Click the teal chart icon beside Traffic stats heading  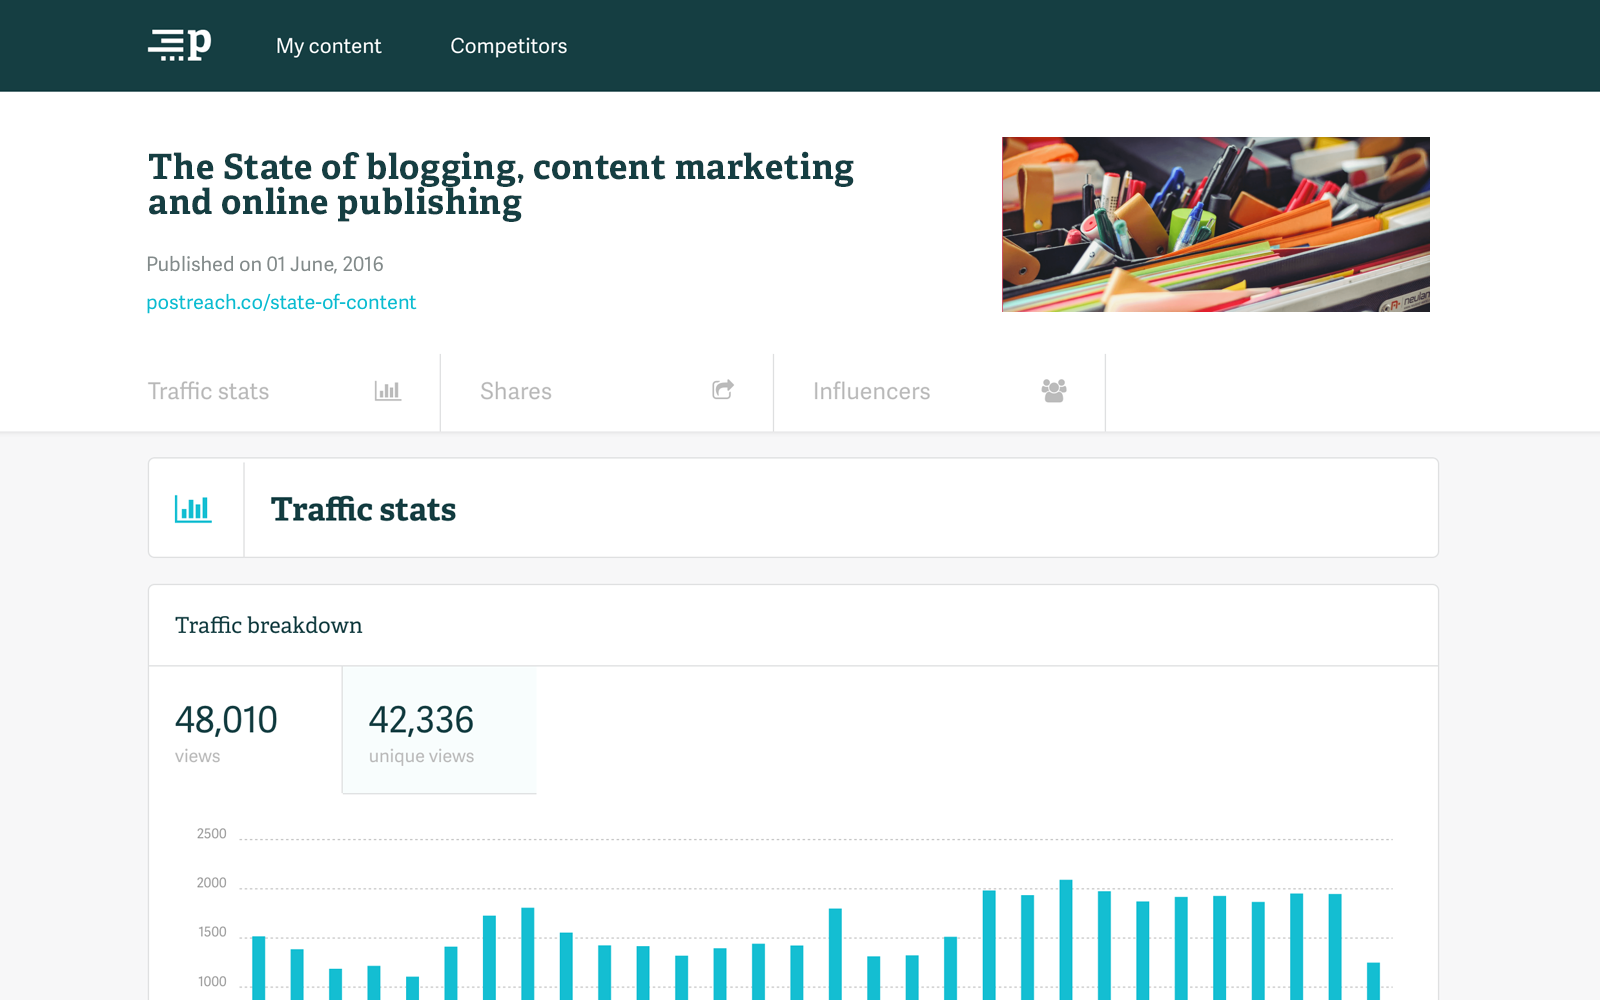193,509
